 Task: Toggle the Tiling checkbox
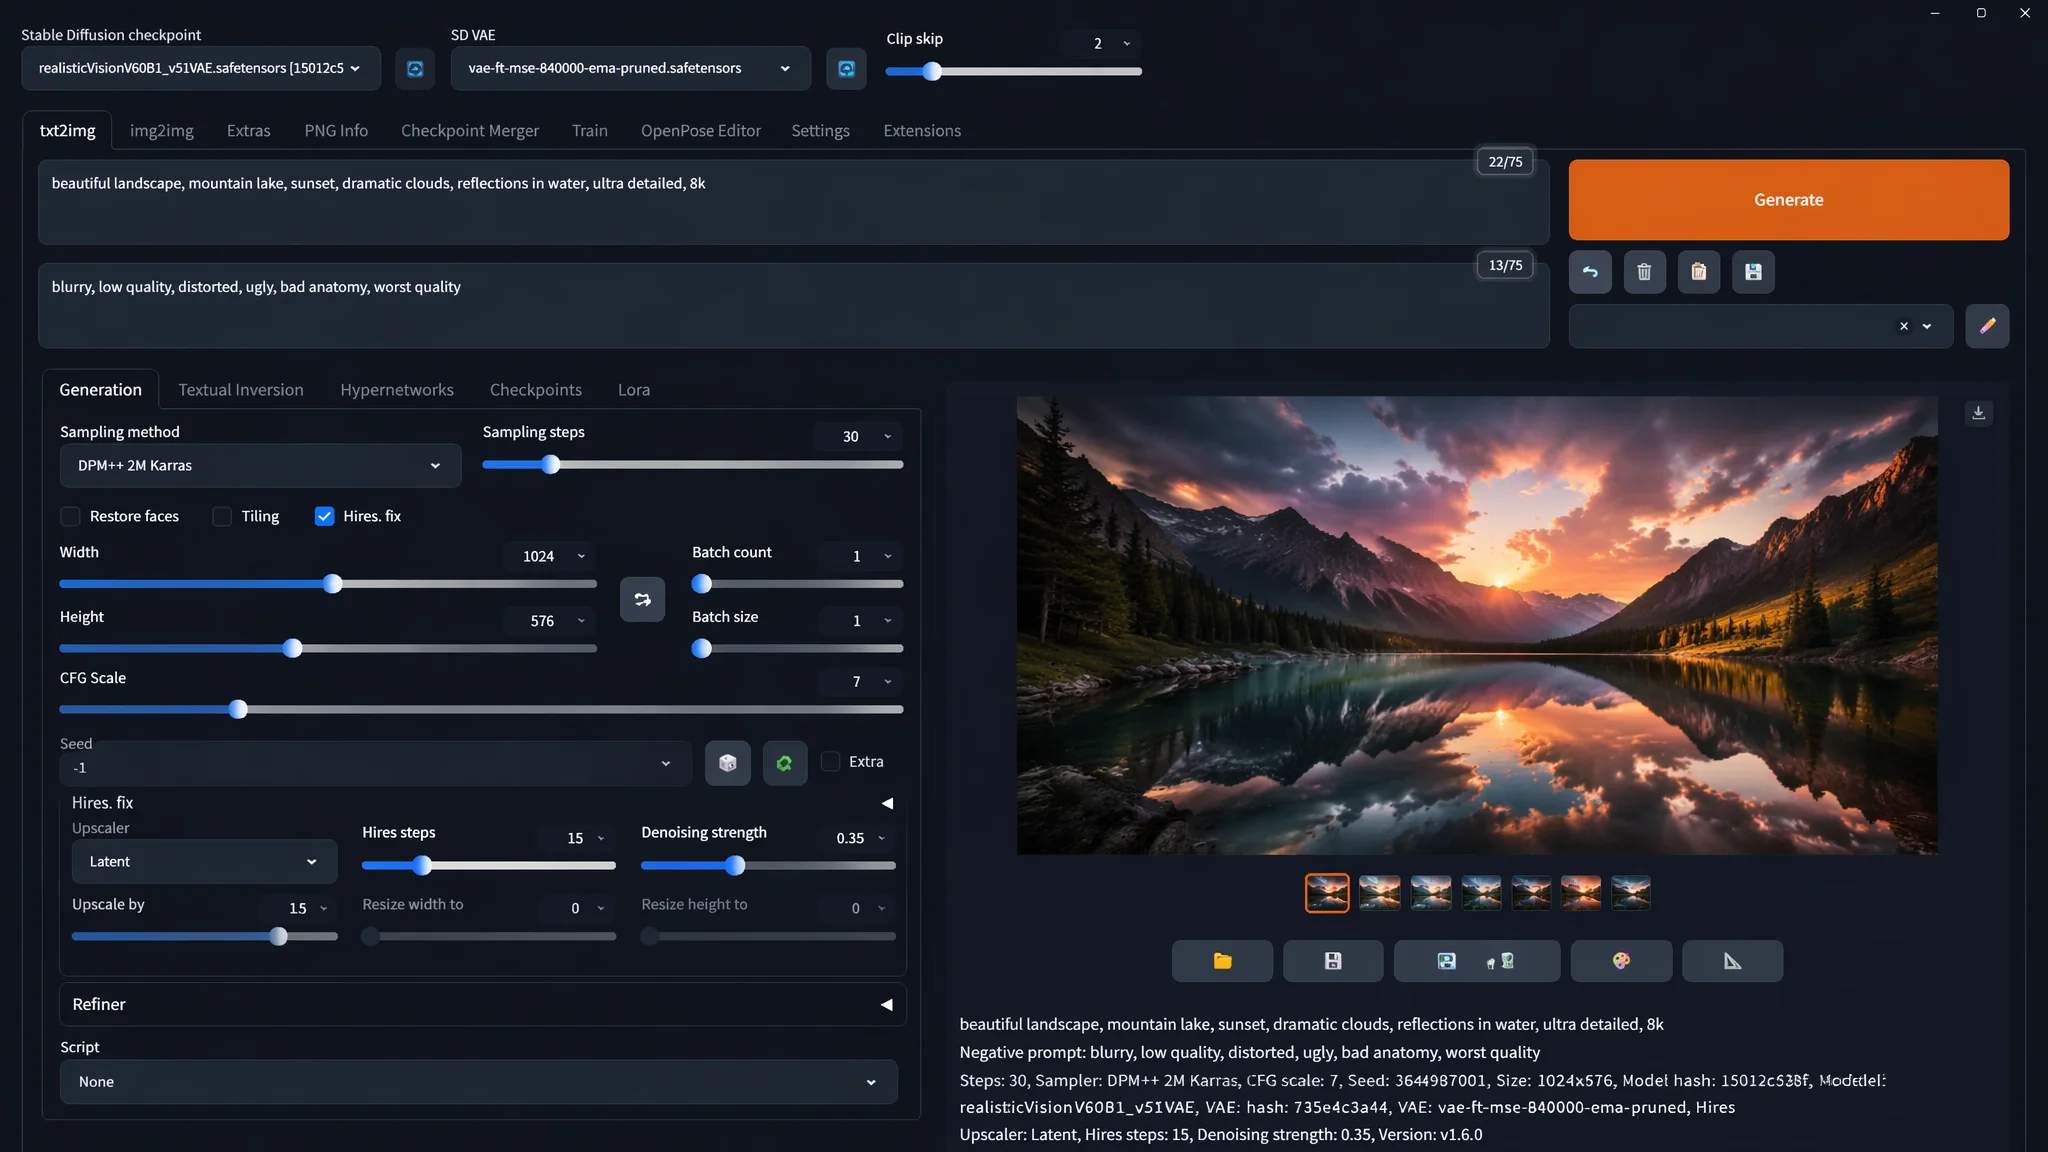click(x=222, y=516)
